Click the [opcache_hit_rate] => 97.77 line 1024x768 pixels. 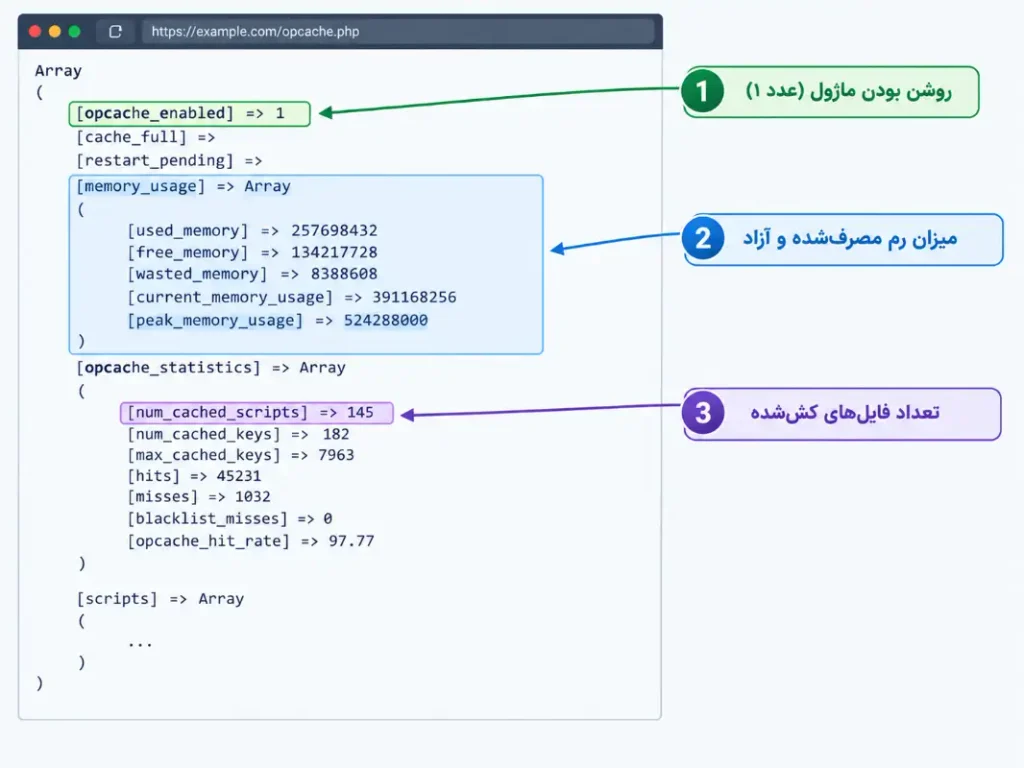point(251,541)
